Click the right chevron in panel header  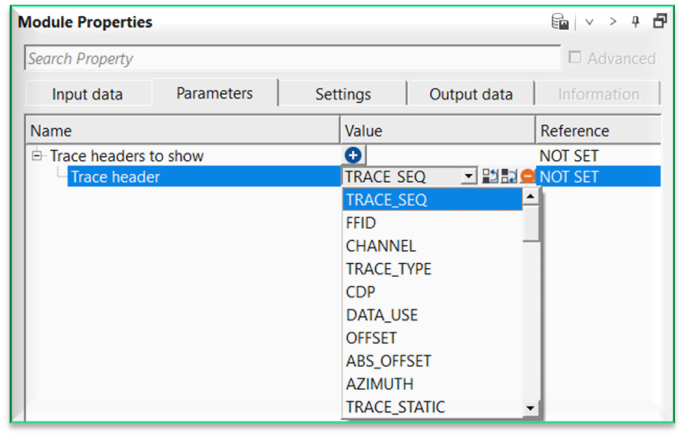pos(613,21)
